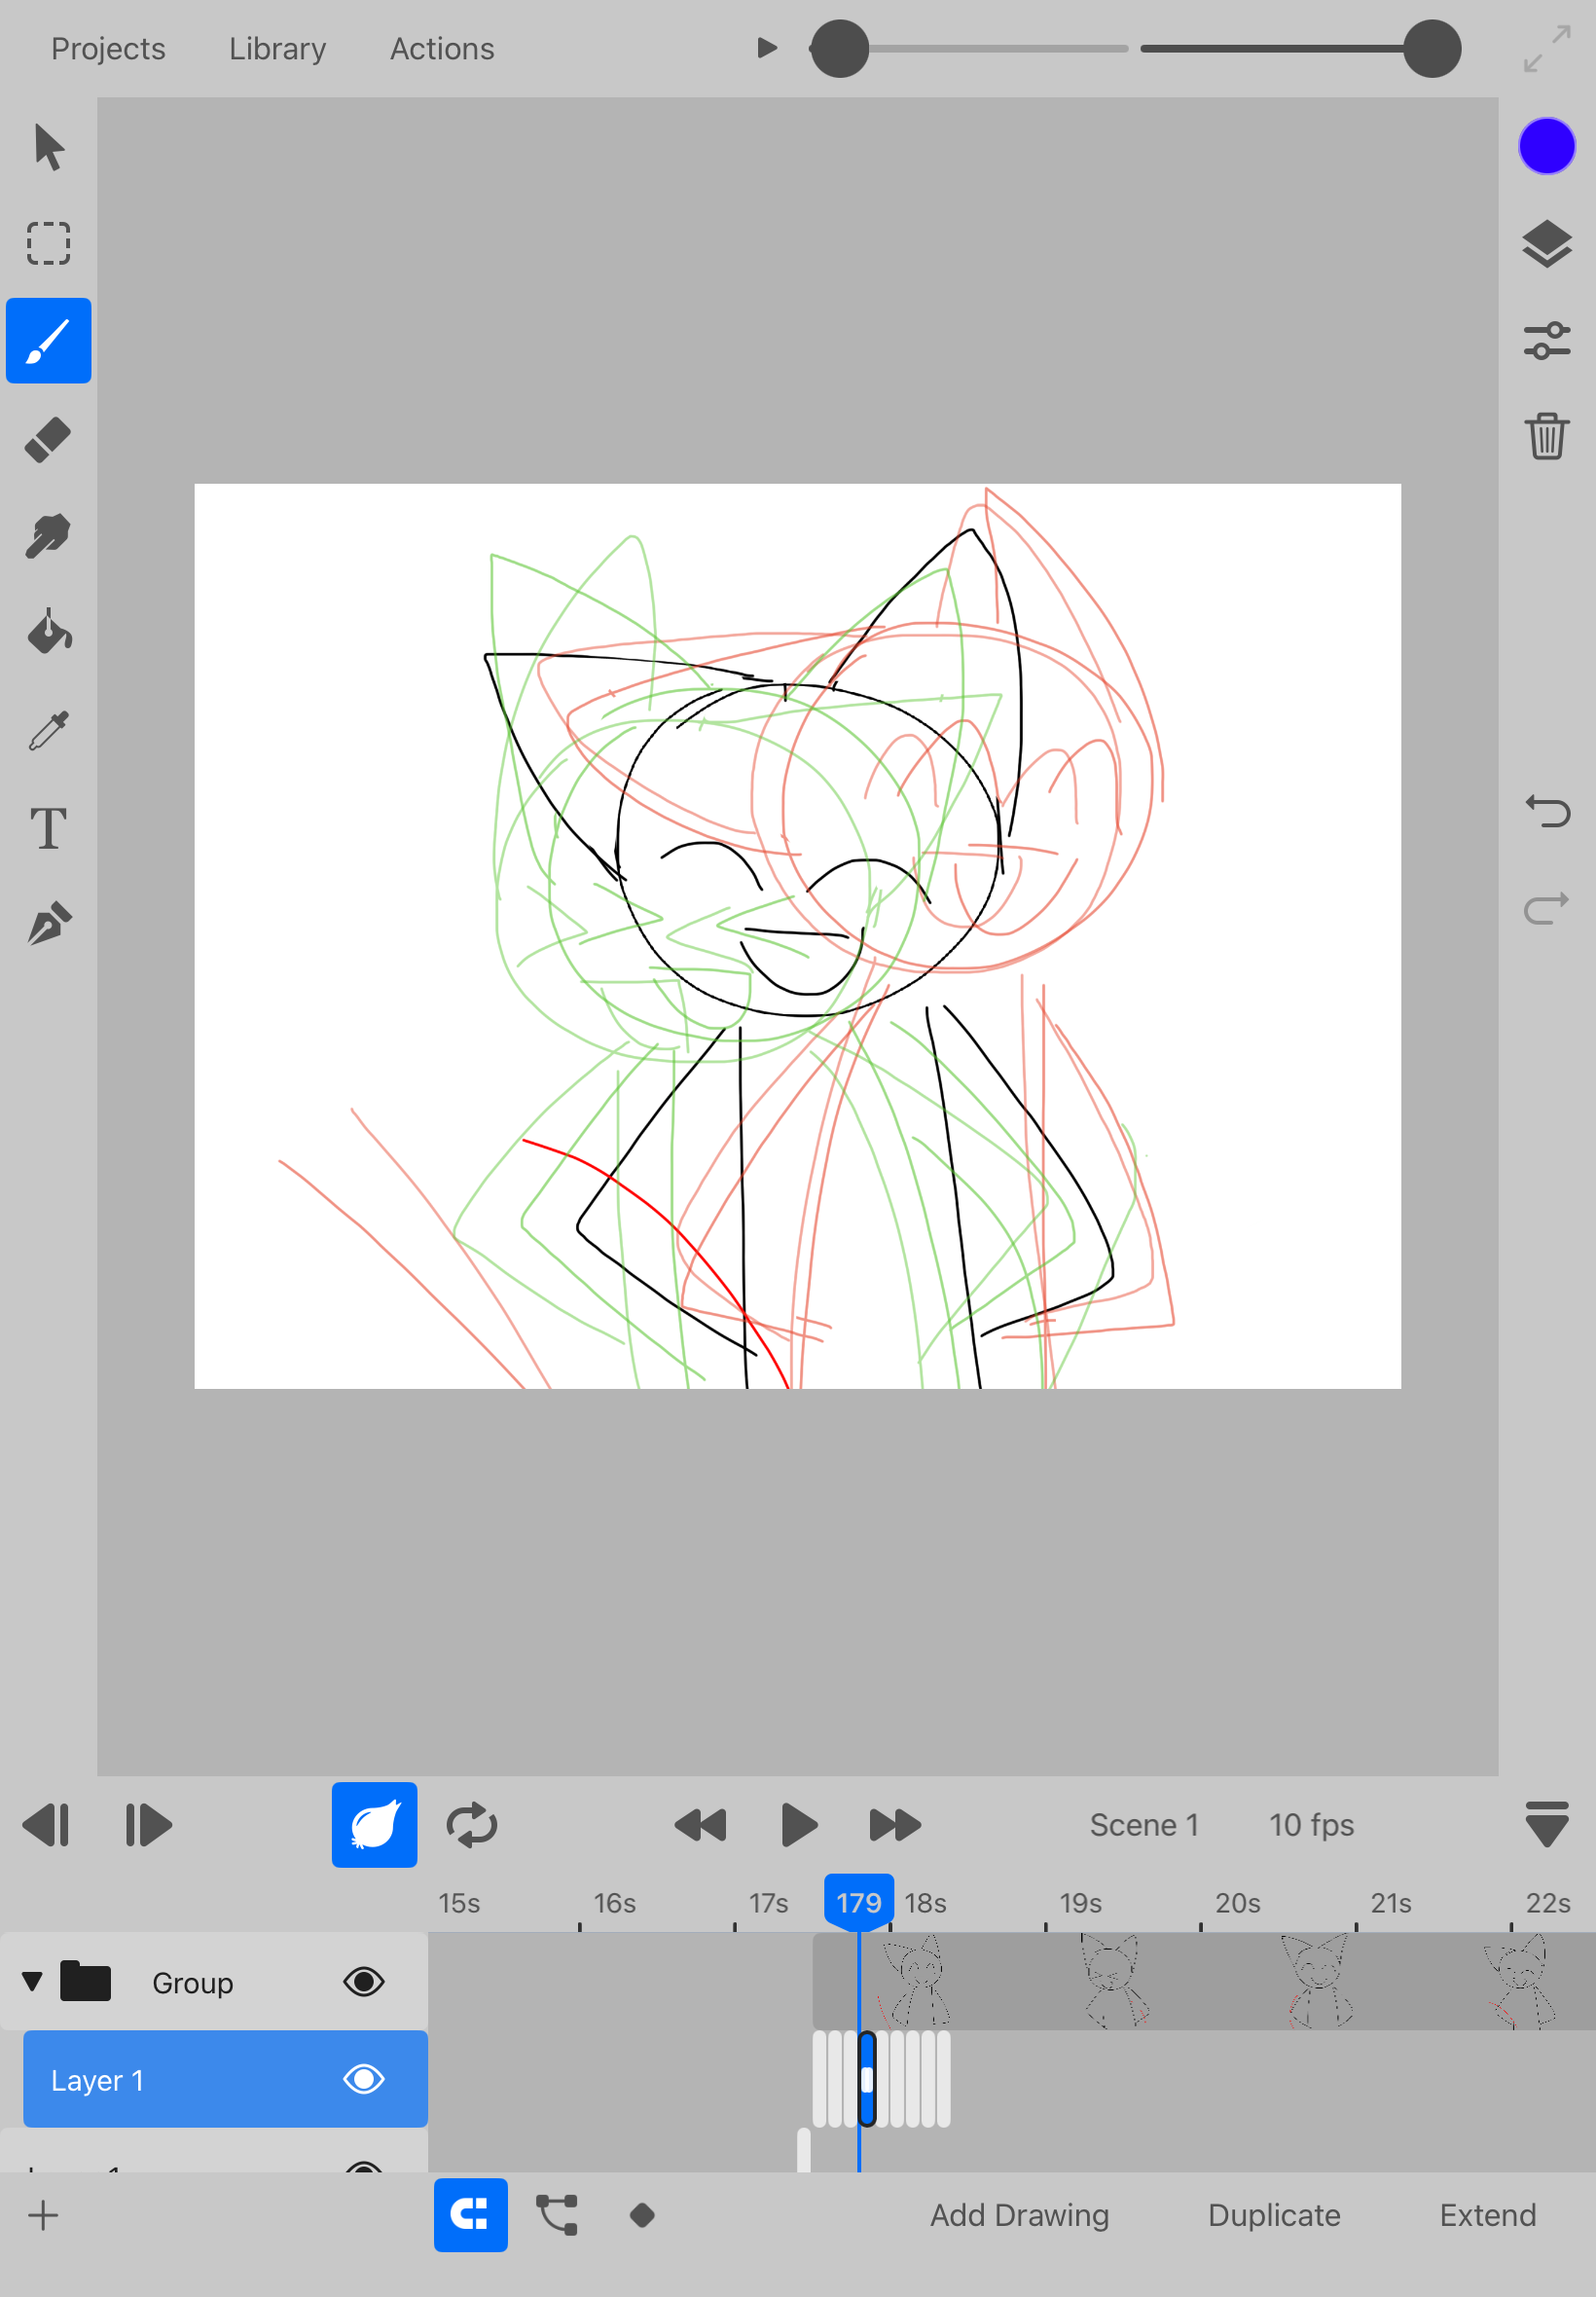Screen dimensions: 1596x2297
Task: Open the brush settings sliders icon
Action: point(1546,340)
